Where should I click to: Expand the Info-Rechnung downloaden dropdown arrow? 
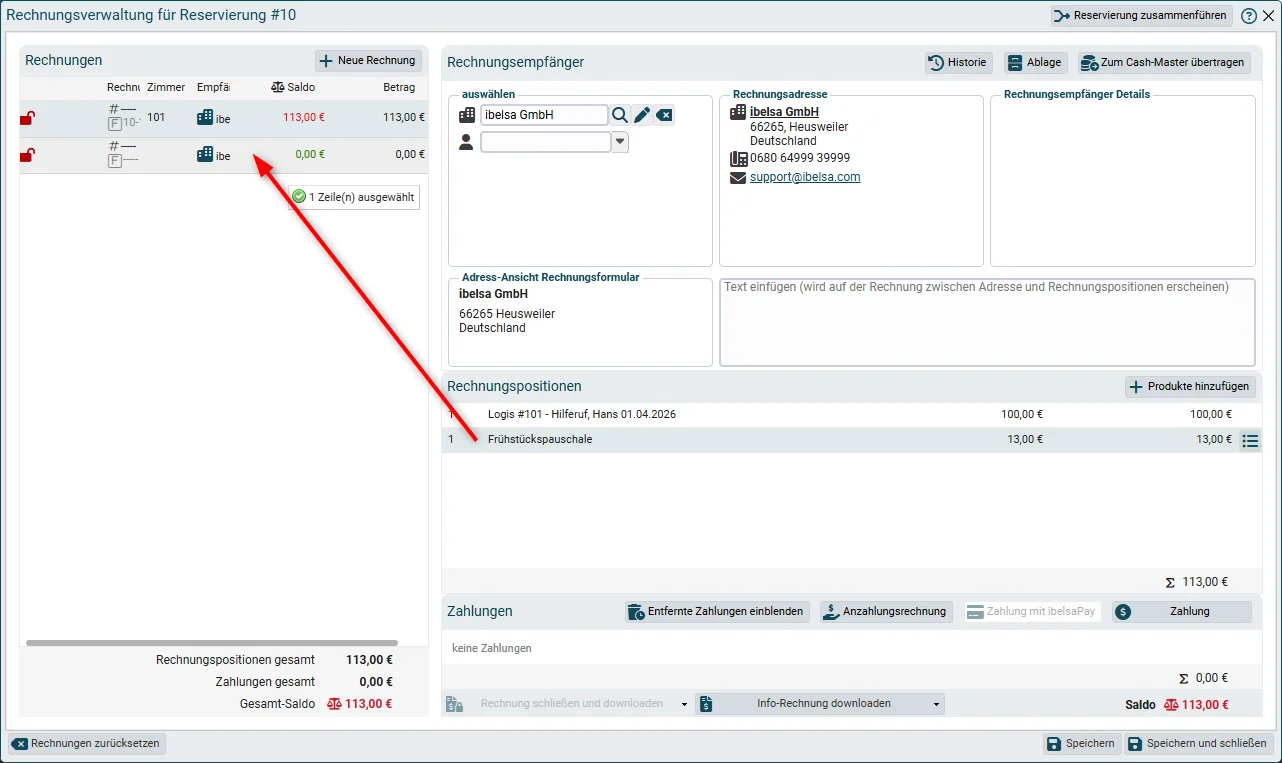click(x=937, y=704)
